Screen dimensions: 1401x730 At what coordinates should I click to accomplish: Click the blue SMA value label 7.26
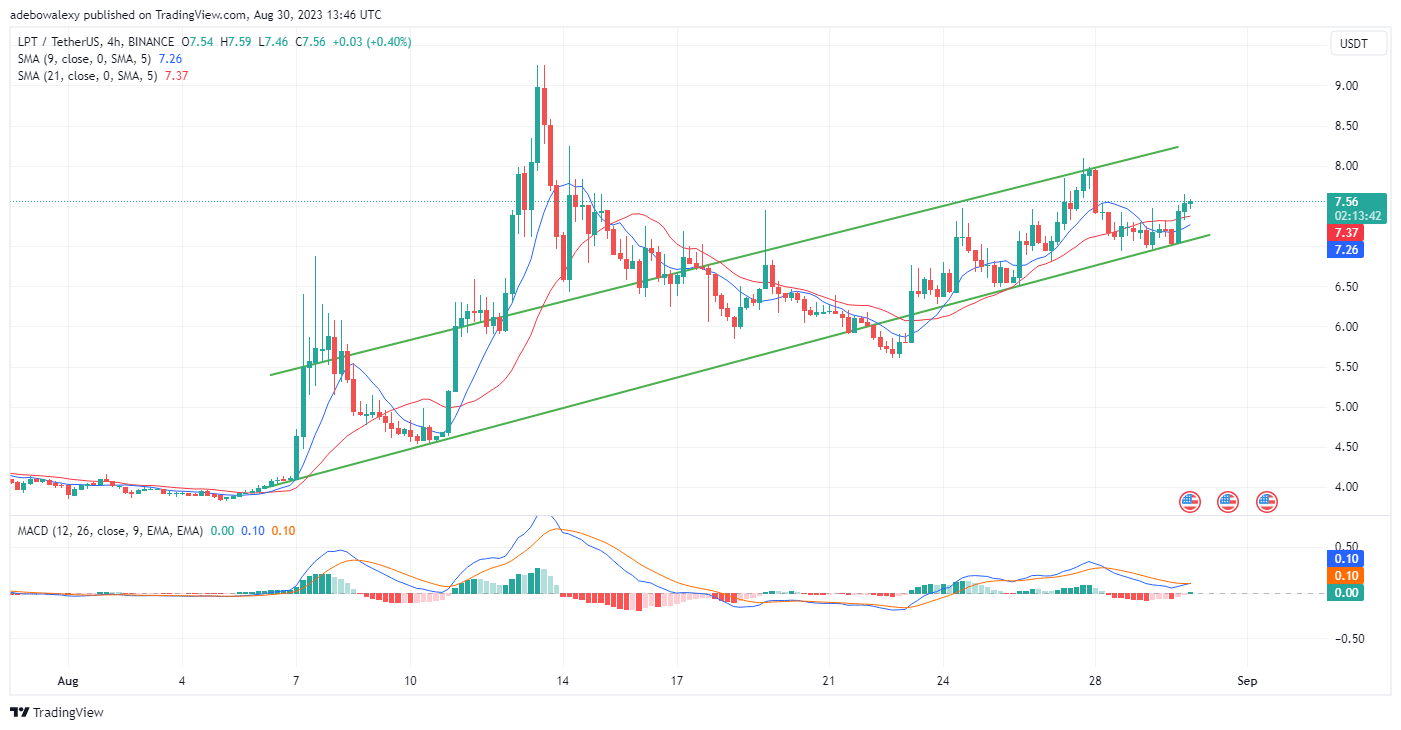(1345, 250)
